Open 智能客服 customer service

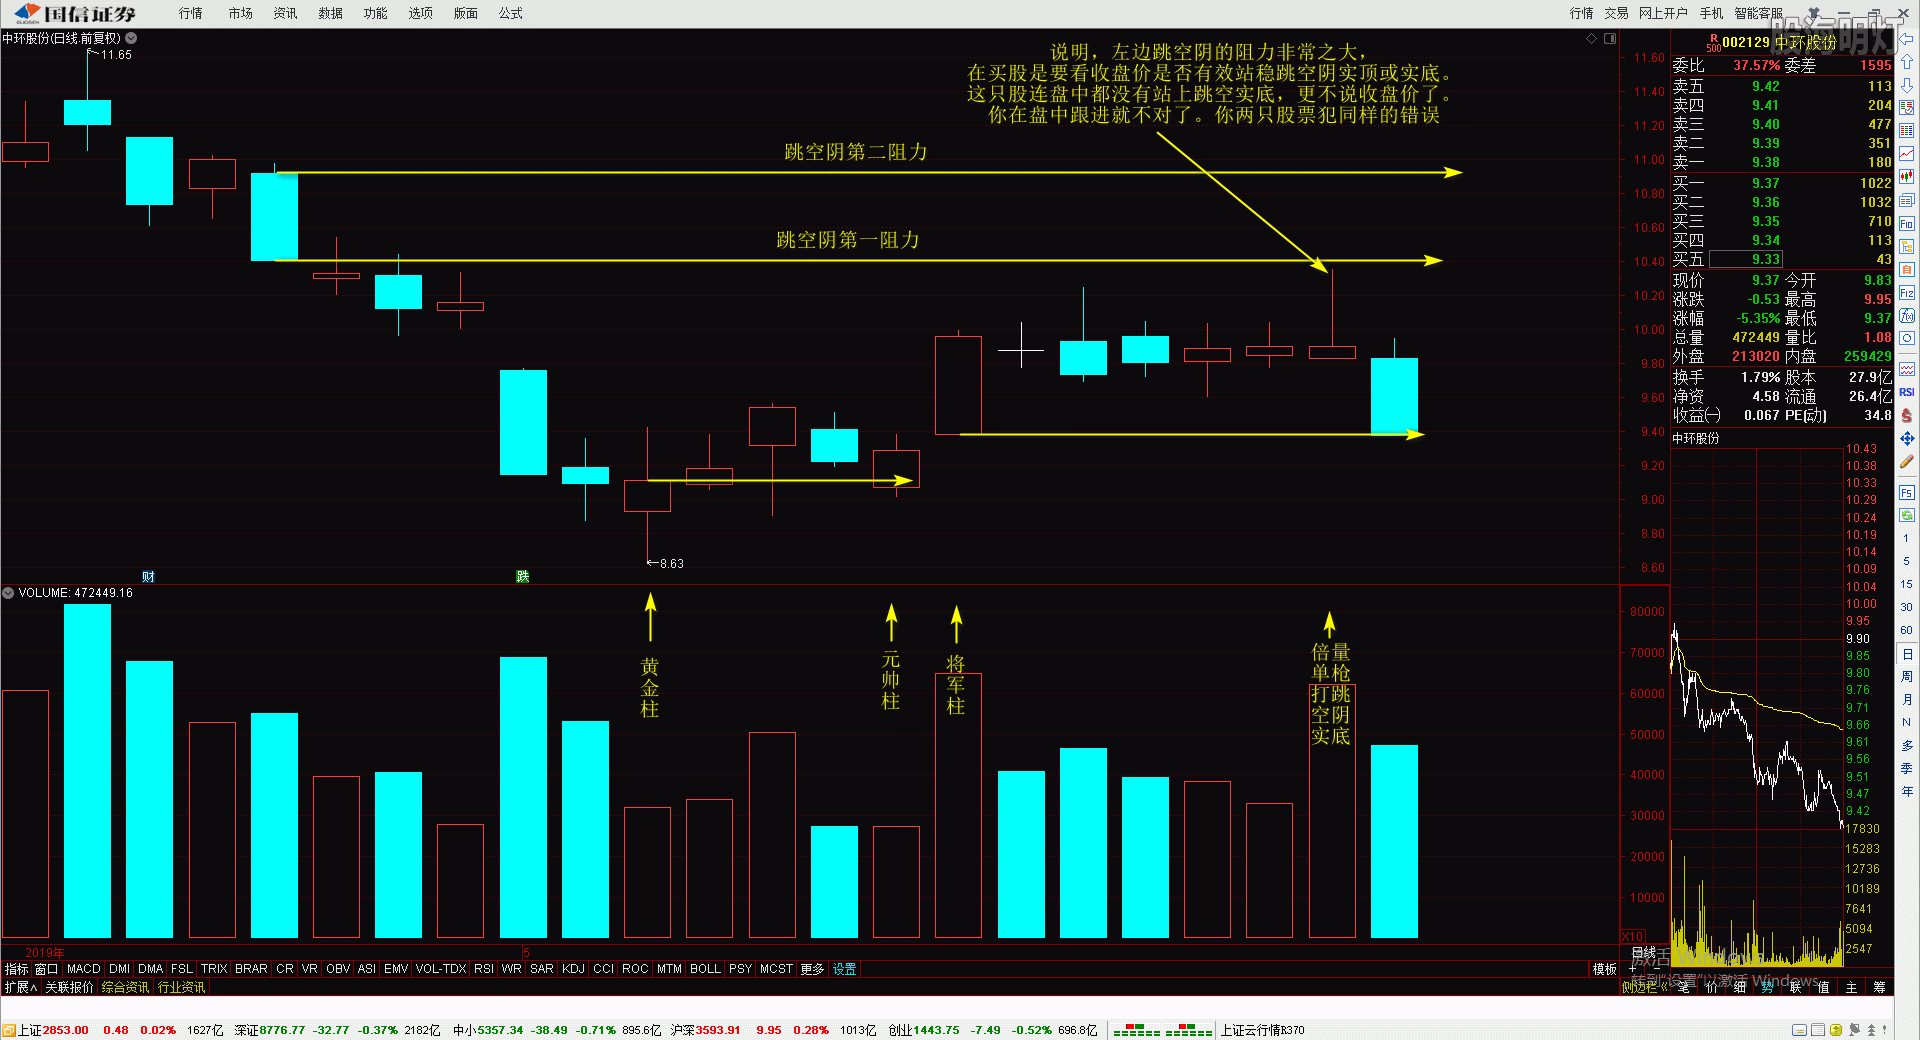point(1759,13)
